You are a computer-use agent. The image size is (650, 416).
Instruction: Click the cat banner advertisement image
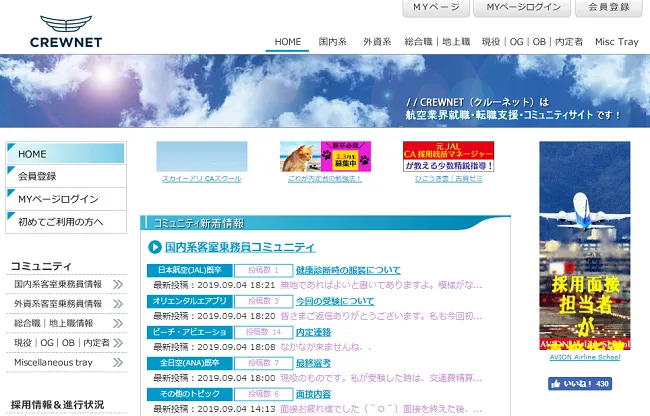(x=325, y=157)
